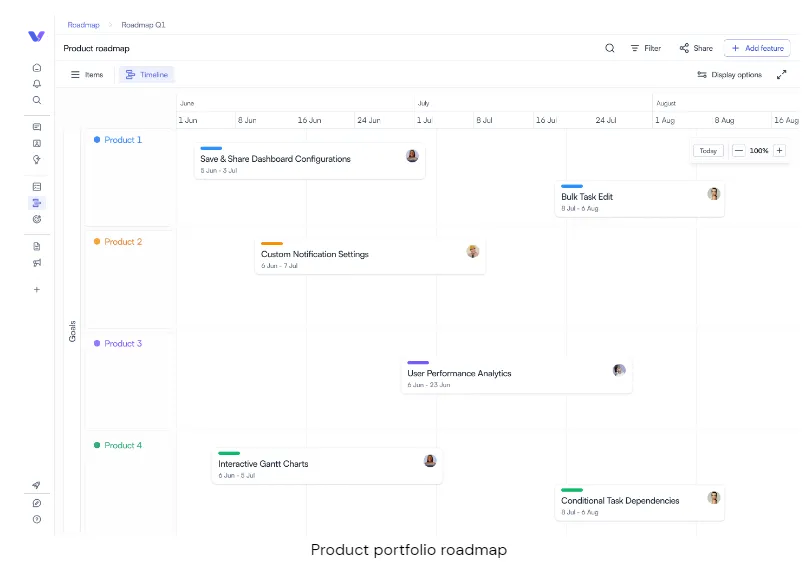
Task: Click the Roadmap Q1 breadcrumb
Action: tap(143, 25)
